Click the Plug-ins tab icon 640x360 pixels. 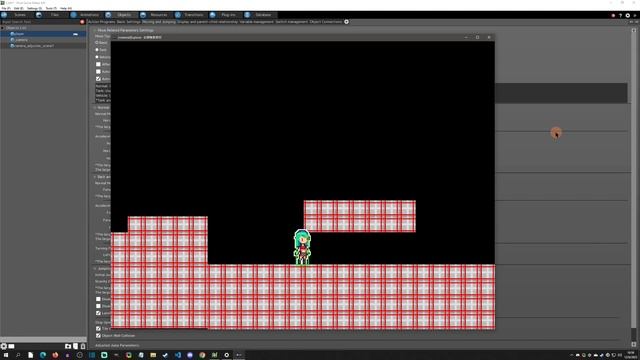coord(213,15)
